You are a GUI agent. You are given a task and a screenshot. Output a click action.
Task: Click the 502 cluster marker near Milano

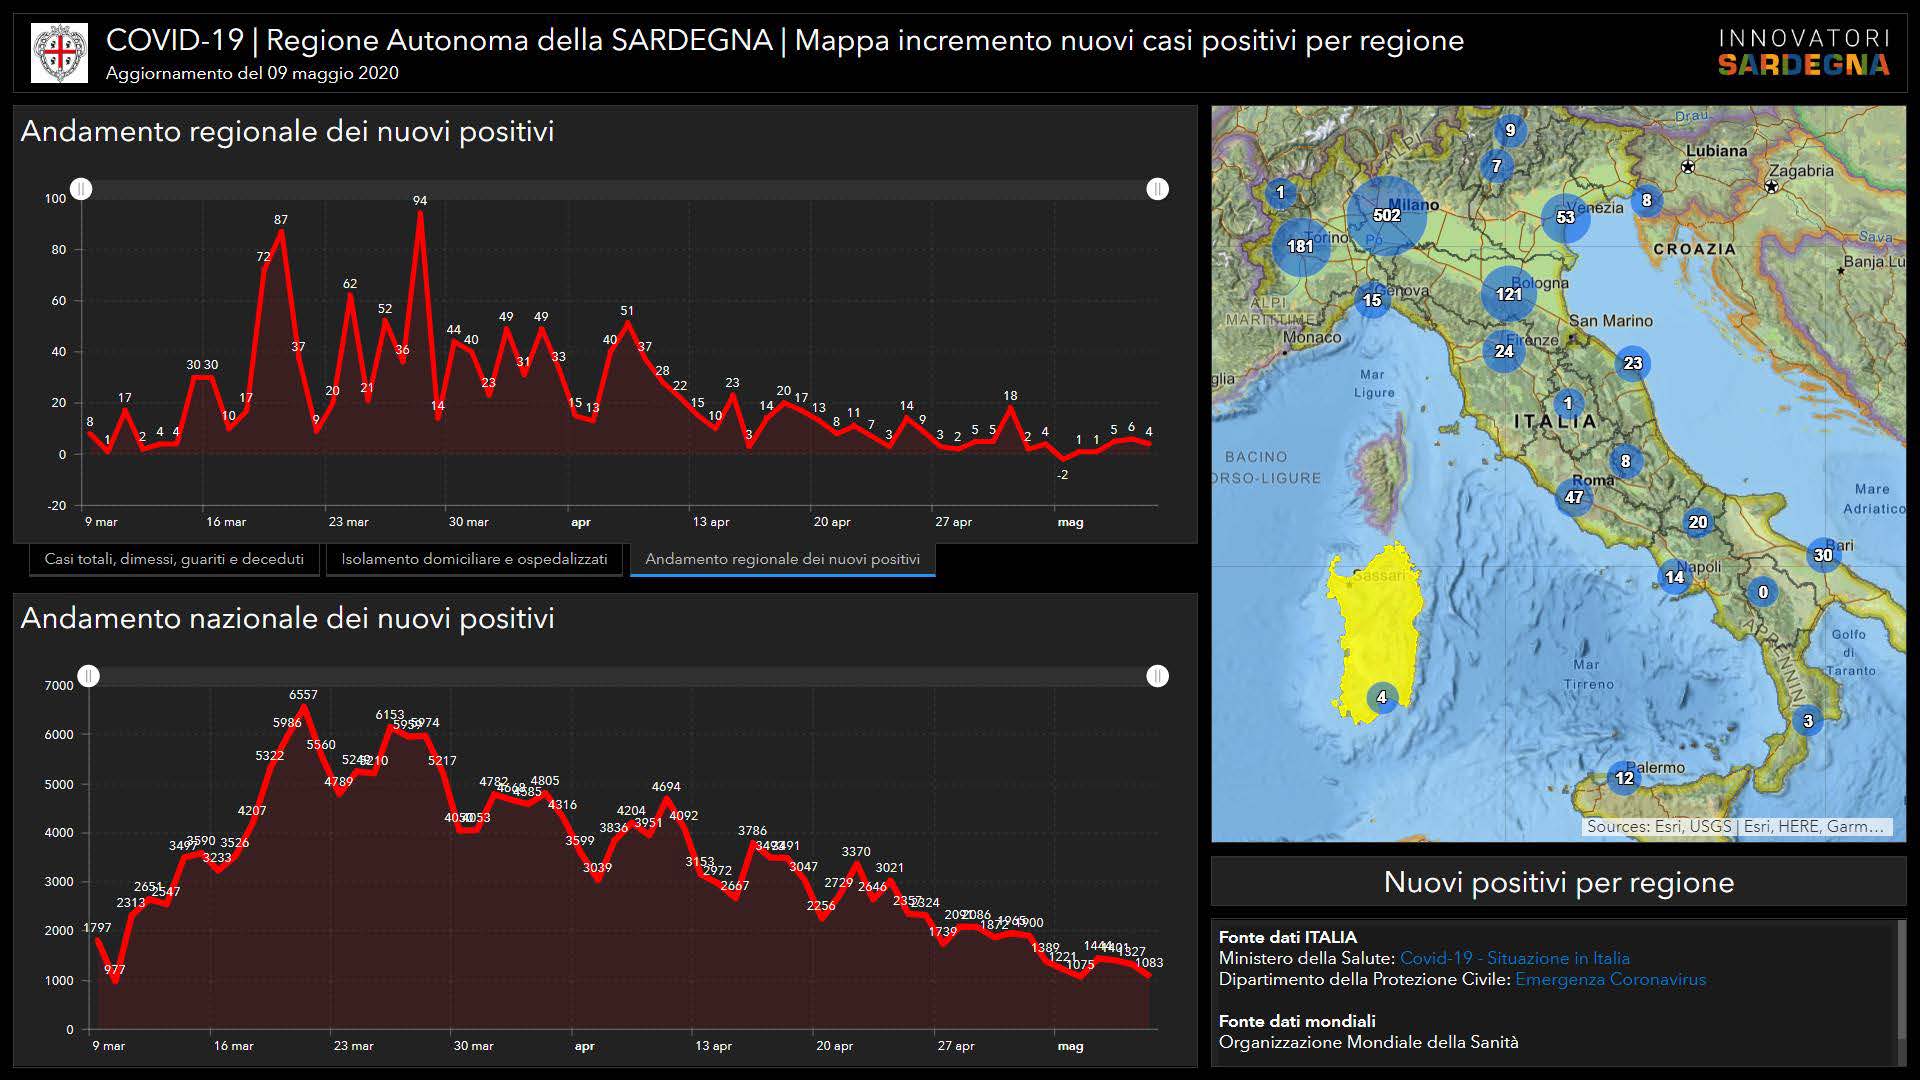(1386, 215)
